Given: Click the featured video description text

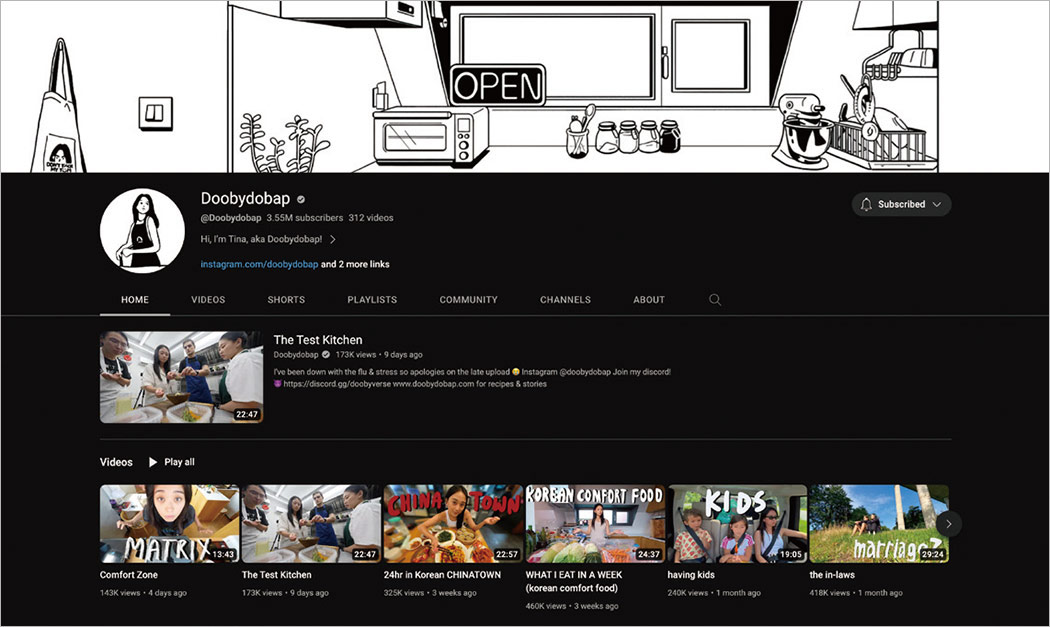Looking at the screenshot, I should [x=472, y=378].
